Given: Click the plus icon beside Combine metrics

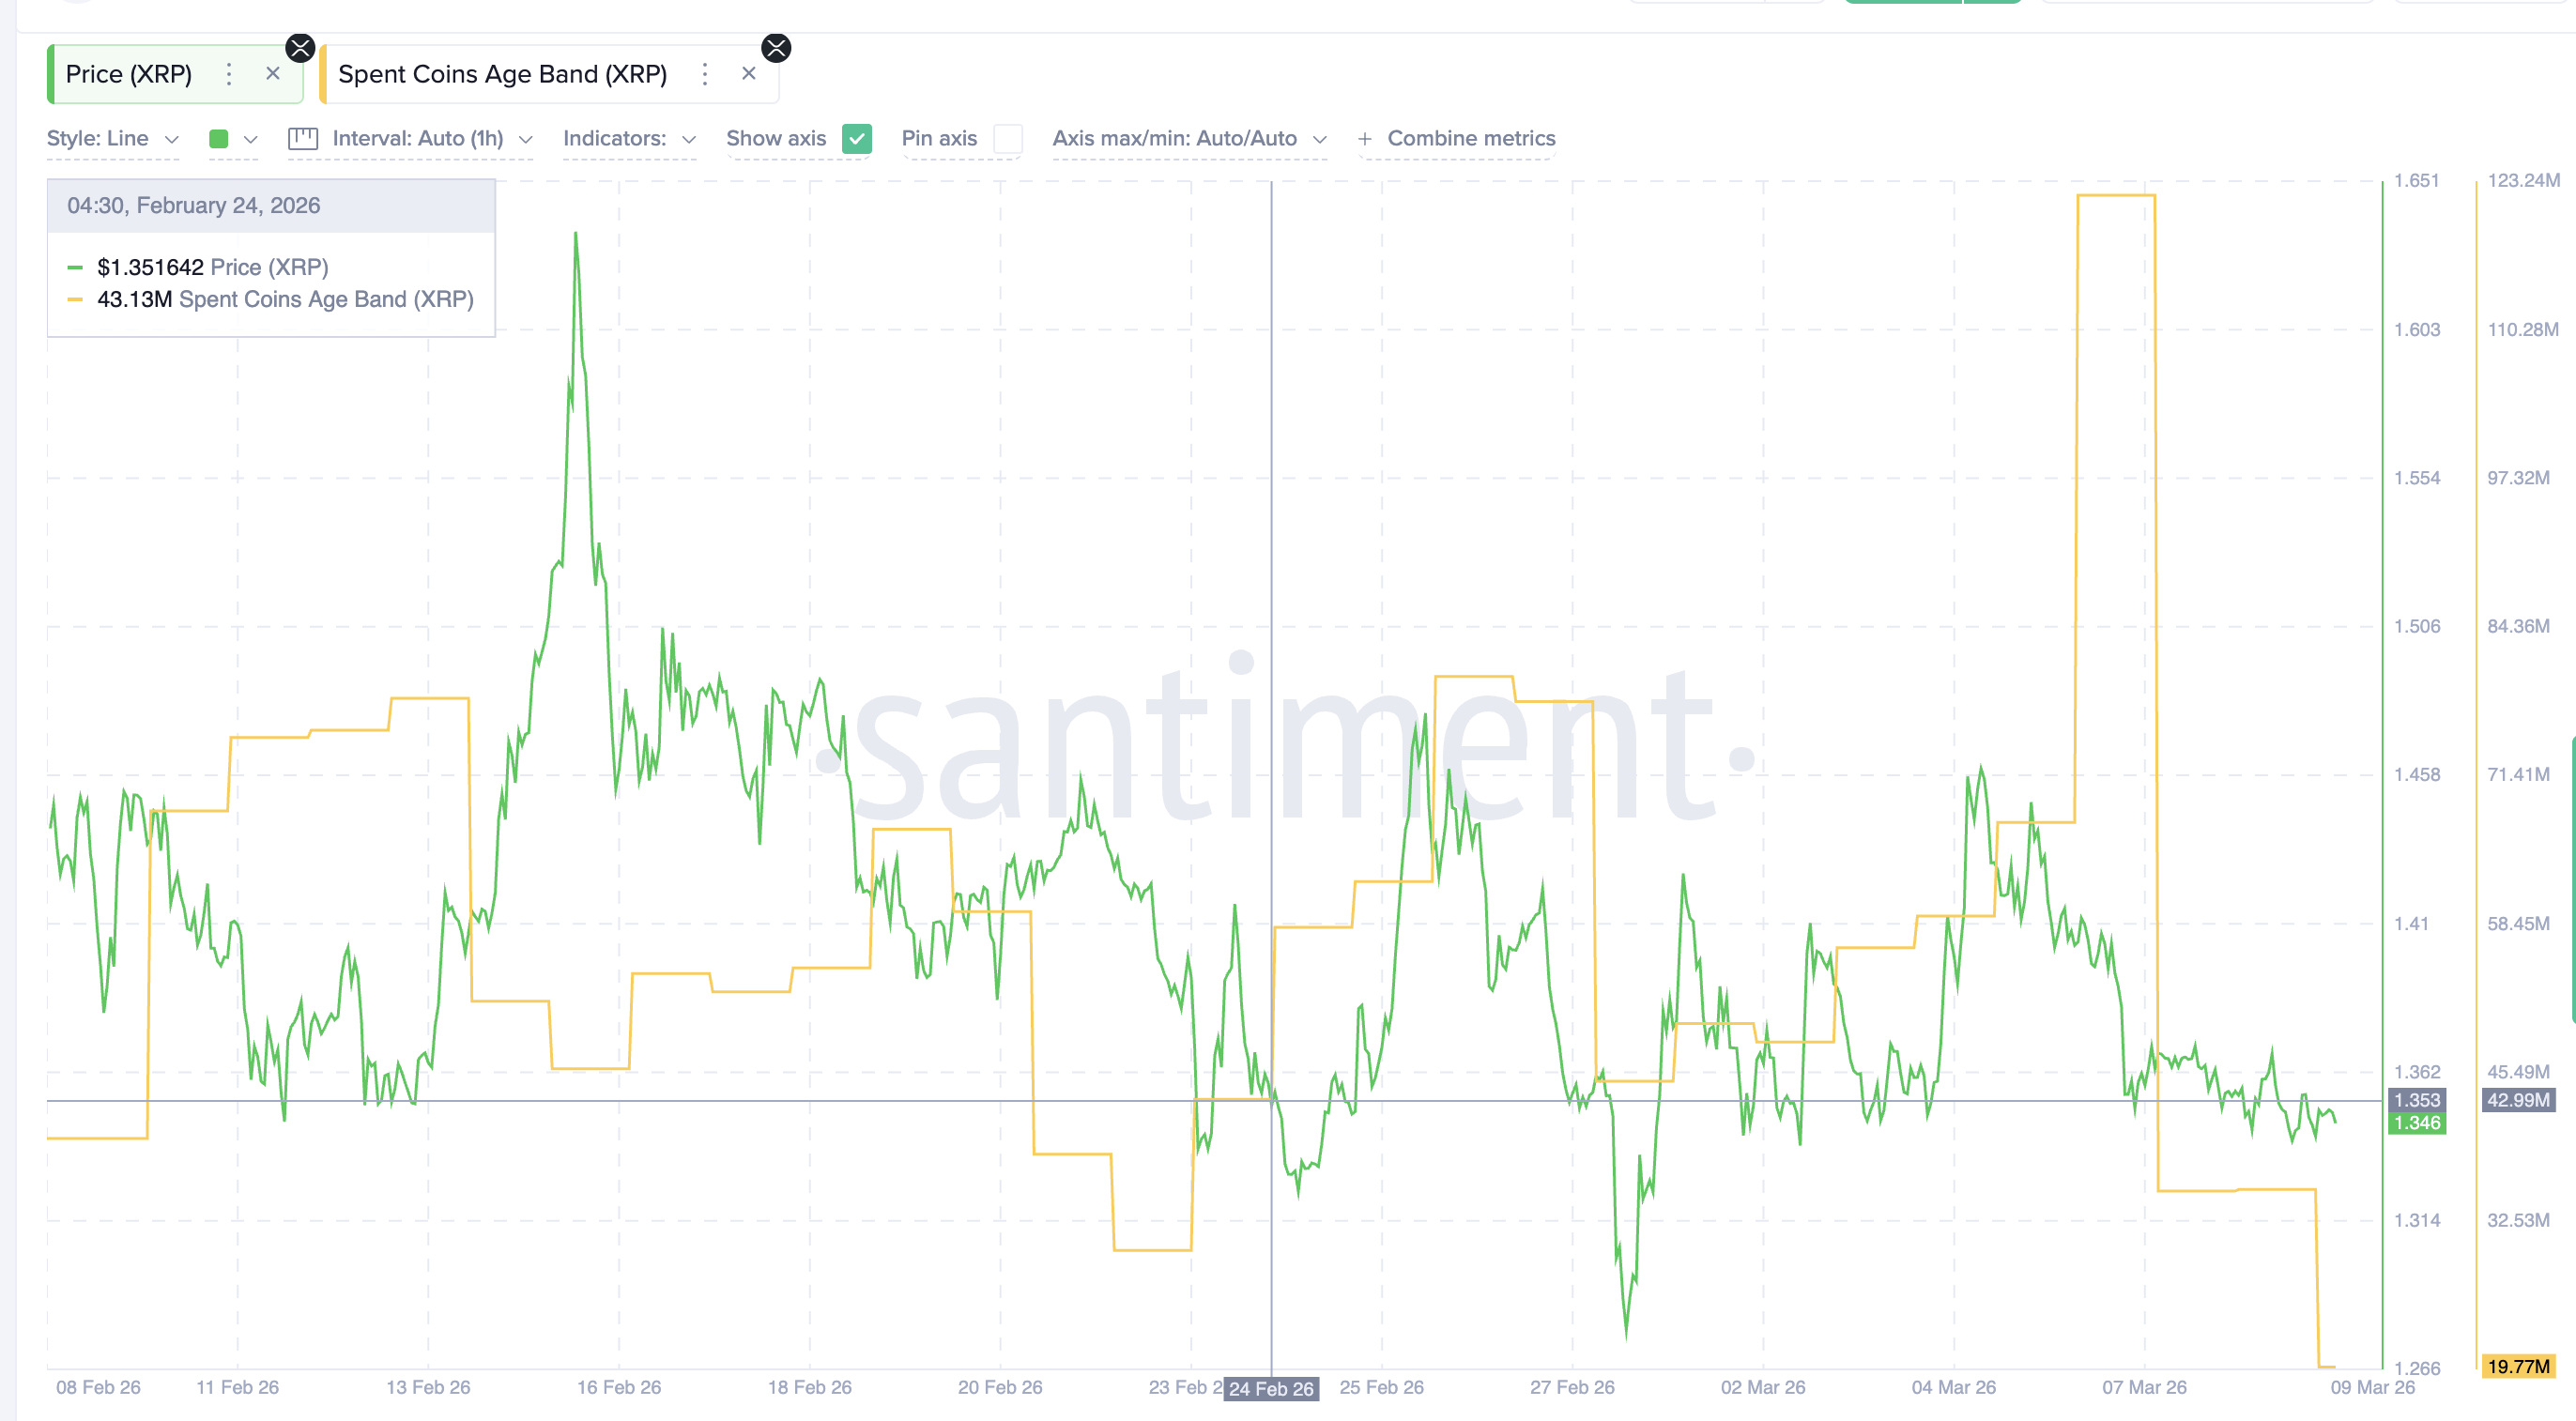Looking at the screenshot, I should 1365,139.
